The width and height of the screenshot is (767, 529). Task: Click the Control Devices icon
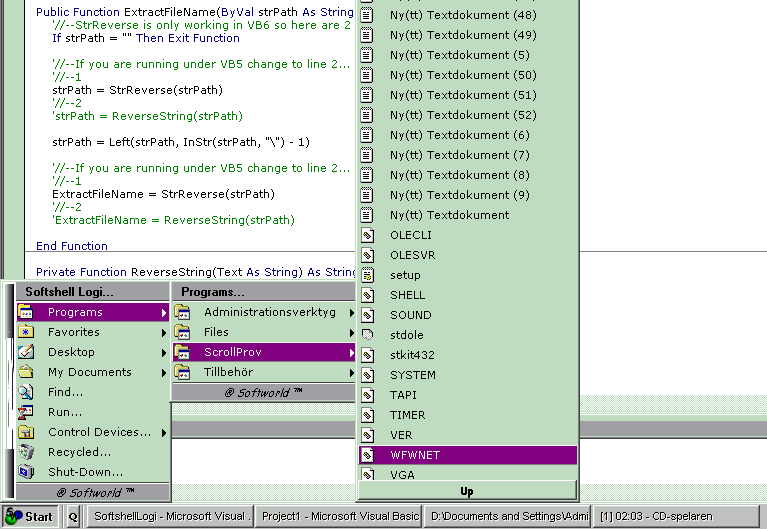[x=26, y=432]
